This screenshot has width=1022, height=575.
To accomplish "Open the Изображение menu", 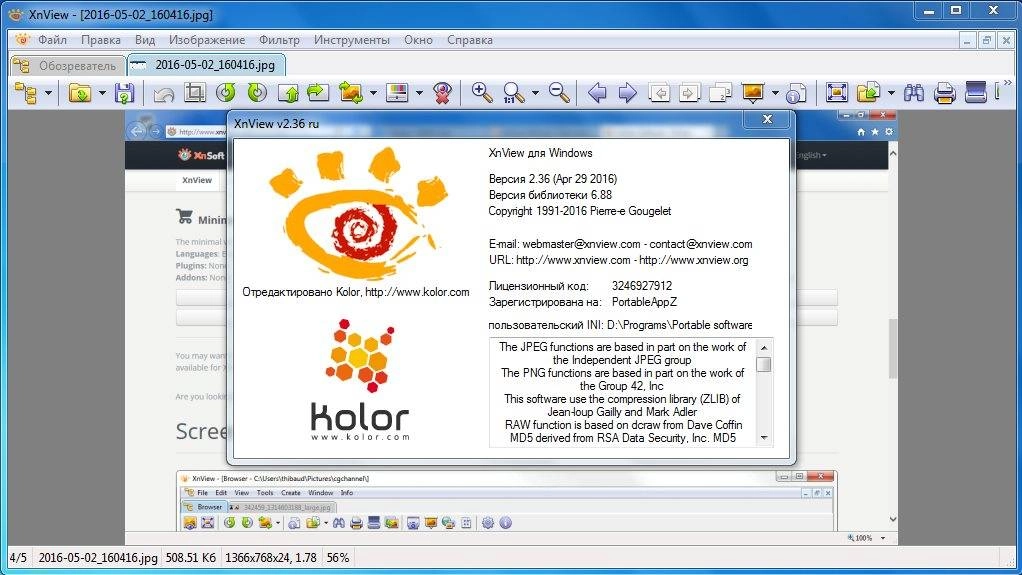I will 207,40.
